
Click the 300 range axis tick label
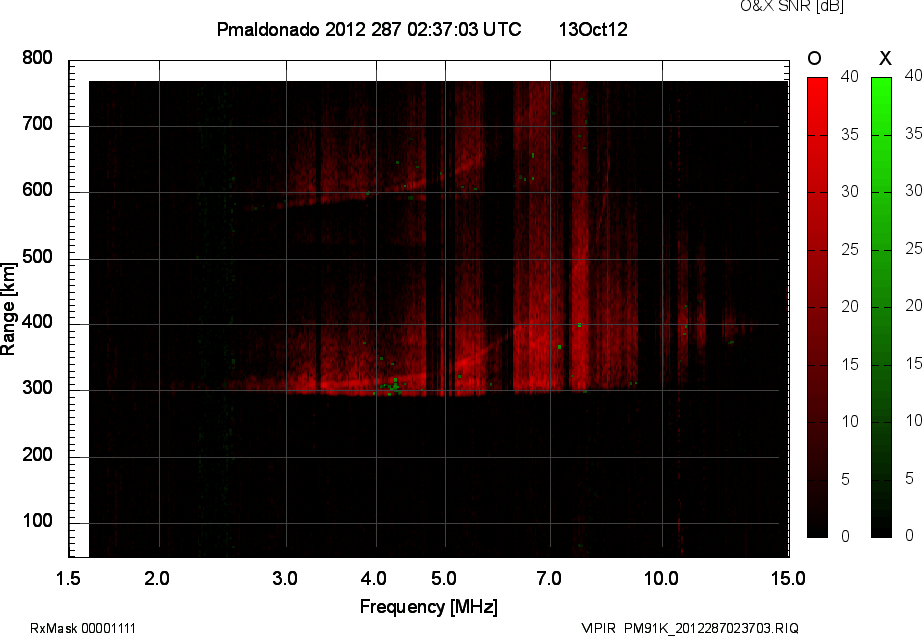click(x=37, y=388)
